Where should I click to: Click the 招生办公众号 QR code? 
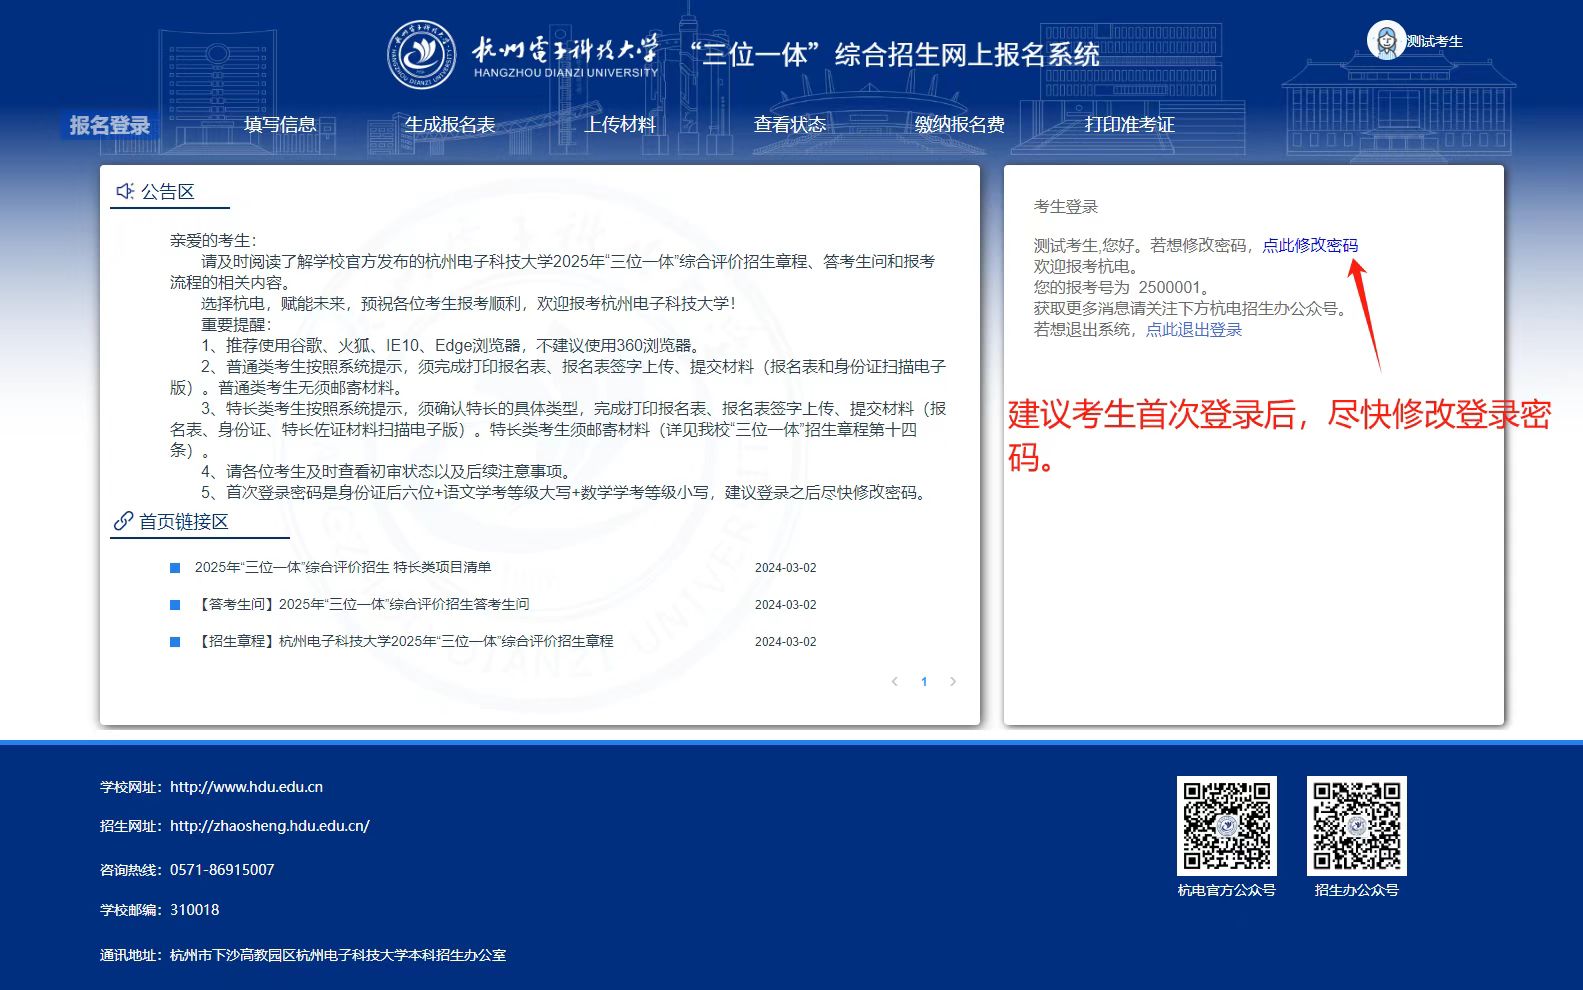click(x=1356, y=826)
